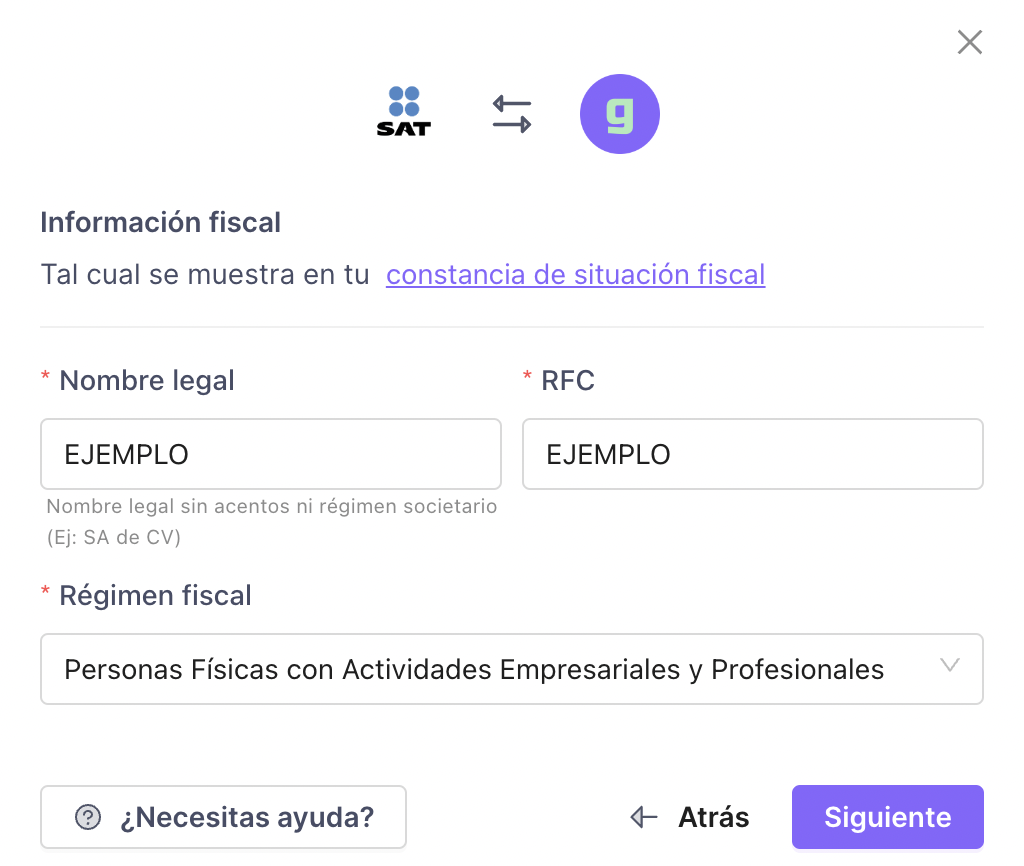The image size is (1024, 866).
Task: Click the helper text mentioning SA de CV
Action: tap(272, 522)
